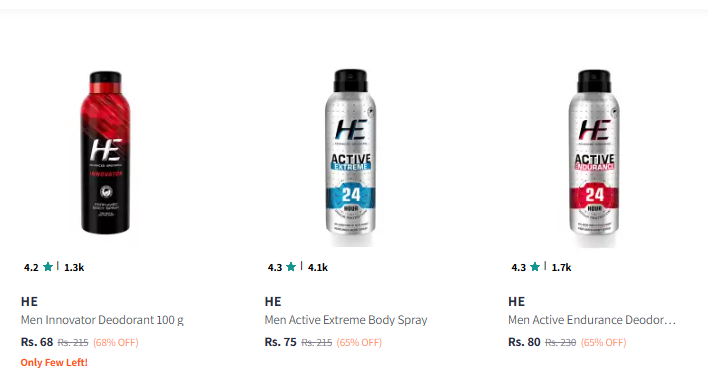The height and width of the screenshot is (372, 708).
Task: Click HE brand name above Active Endurance
Action: [x=517, y=302]
